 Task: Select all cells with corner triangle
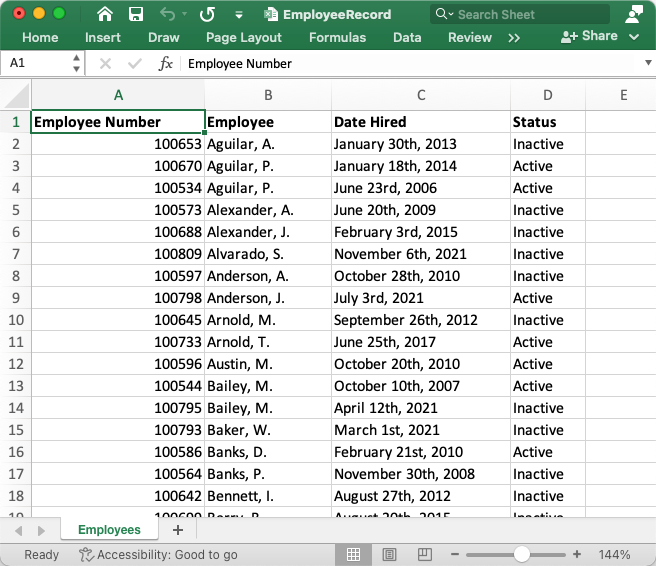pyautogui.click(x=16, y=95)
